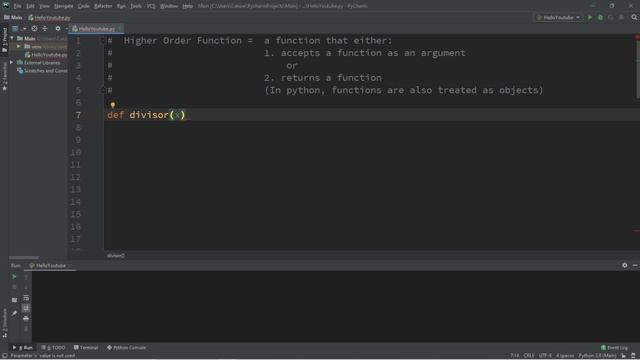Click line number 7 in the gutter
The image size is (640, 360).
tap(78, 115)
